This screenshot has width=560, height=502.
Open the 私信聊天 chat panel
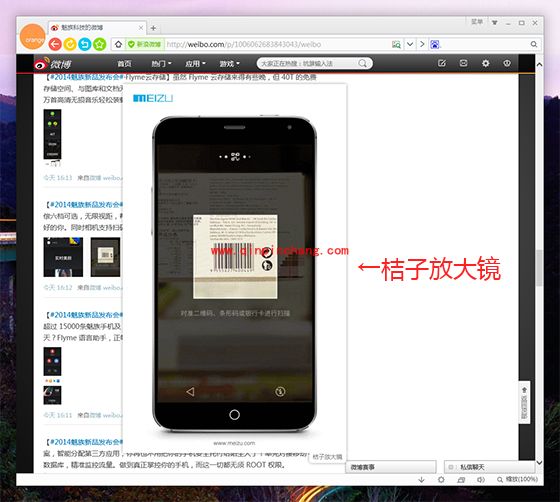[489, 467]
